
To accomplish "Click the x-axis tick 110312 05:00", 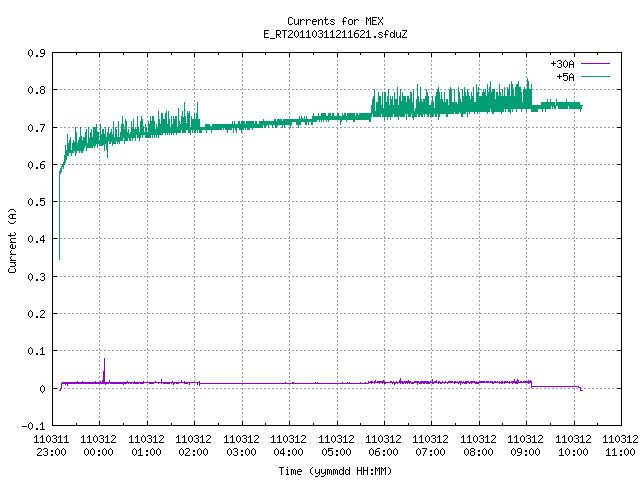I will pyautogui.click(x=336, y=446).
